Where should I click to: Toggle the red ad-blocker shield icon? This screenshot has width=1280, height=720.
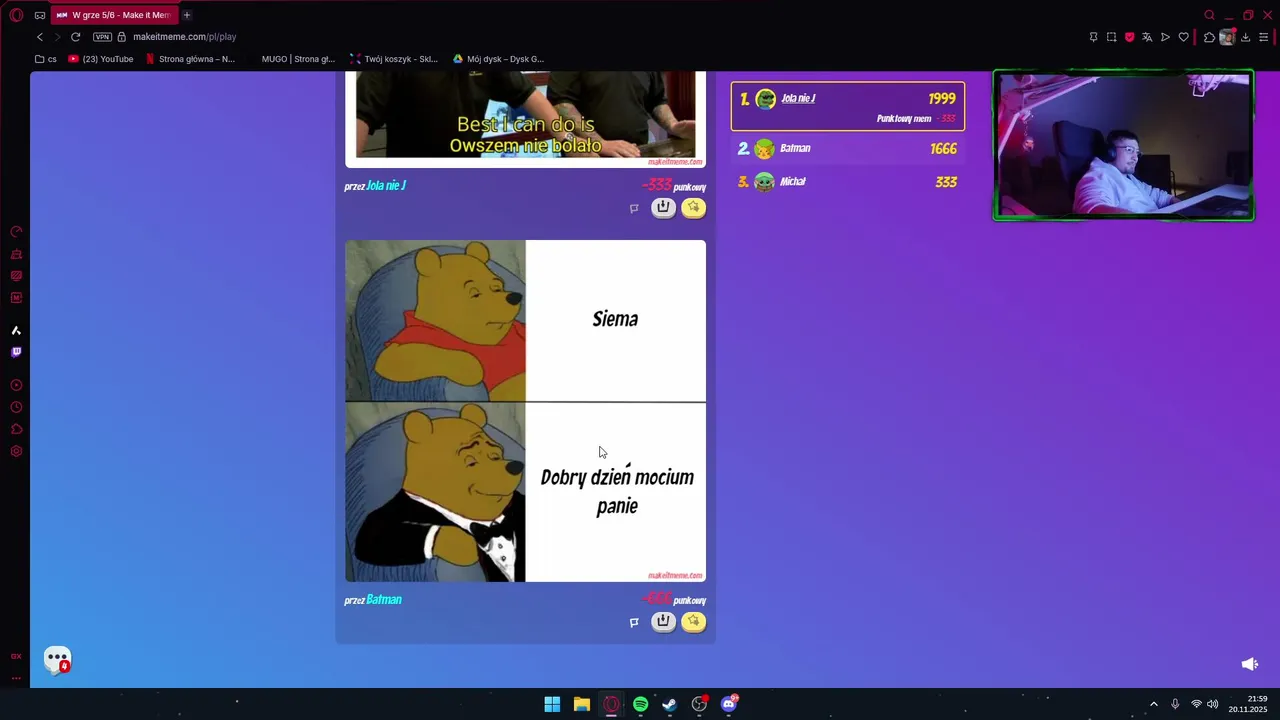[1129, 37]
